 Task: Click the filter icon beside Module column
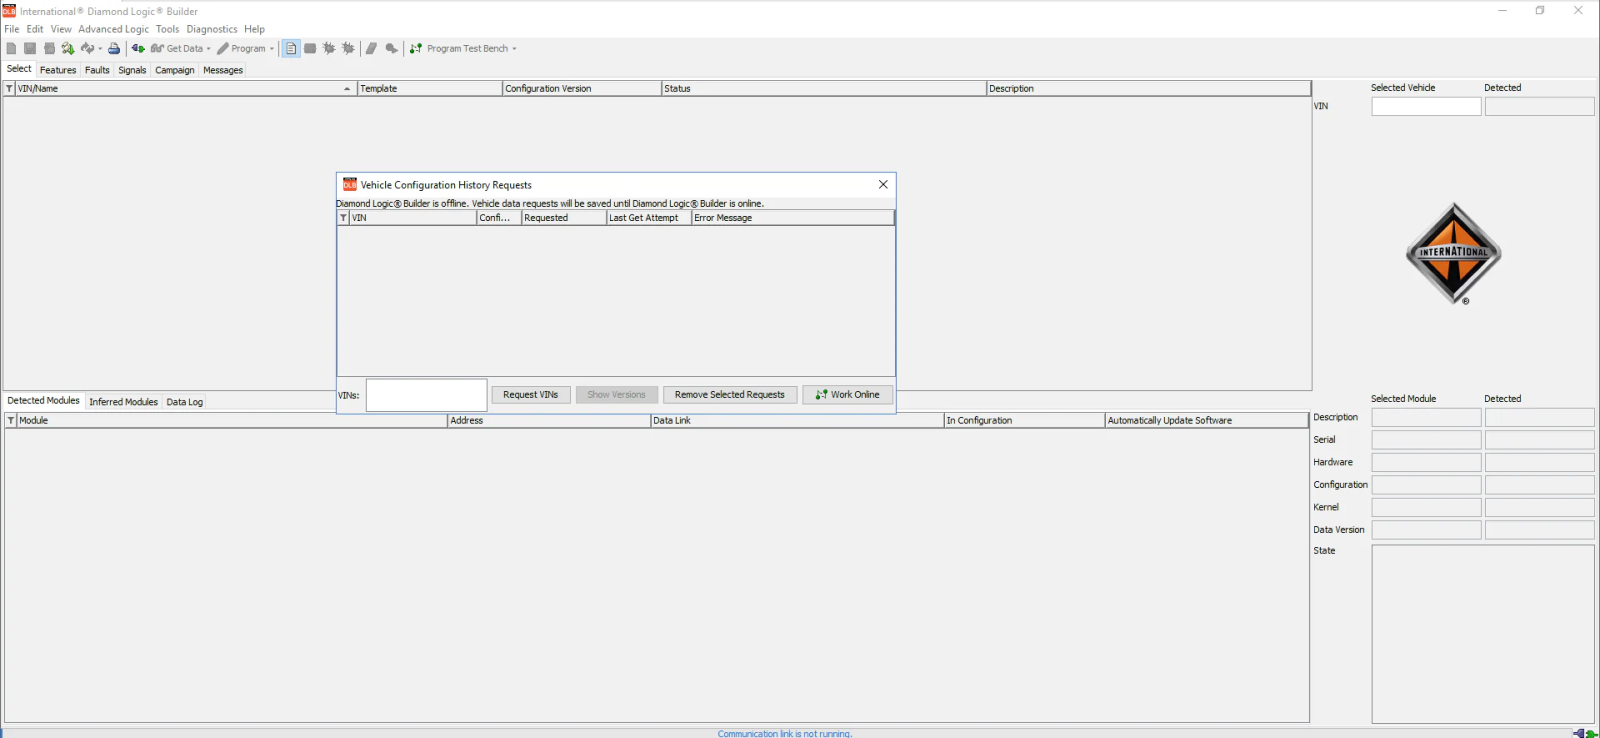click(11, 421)
